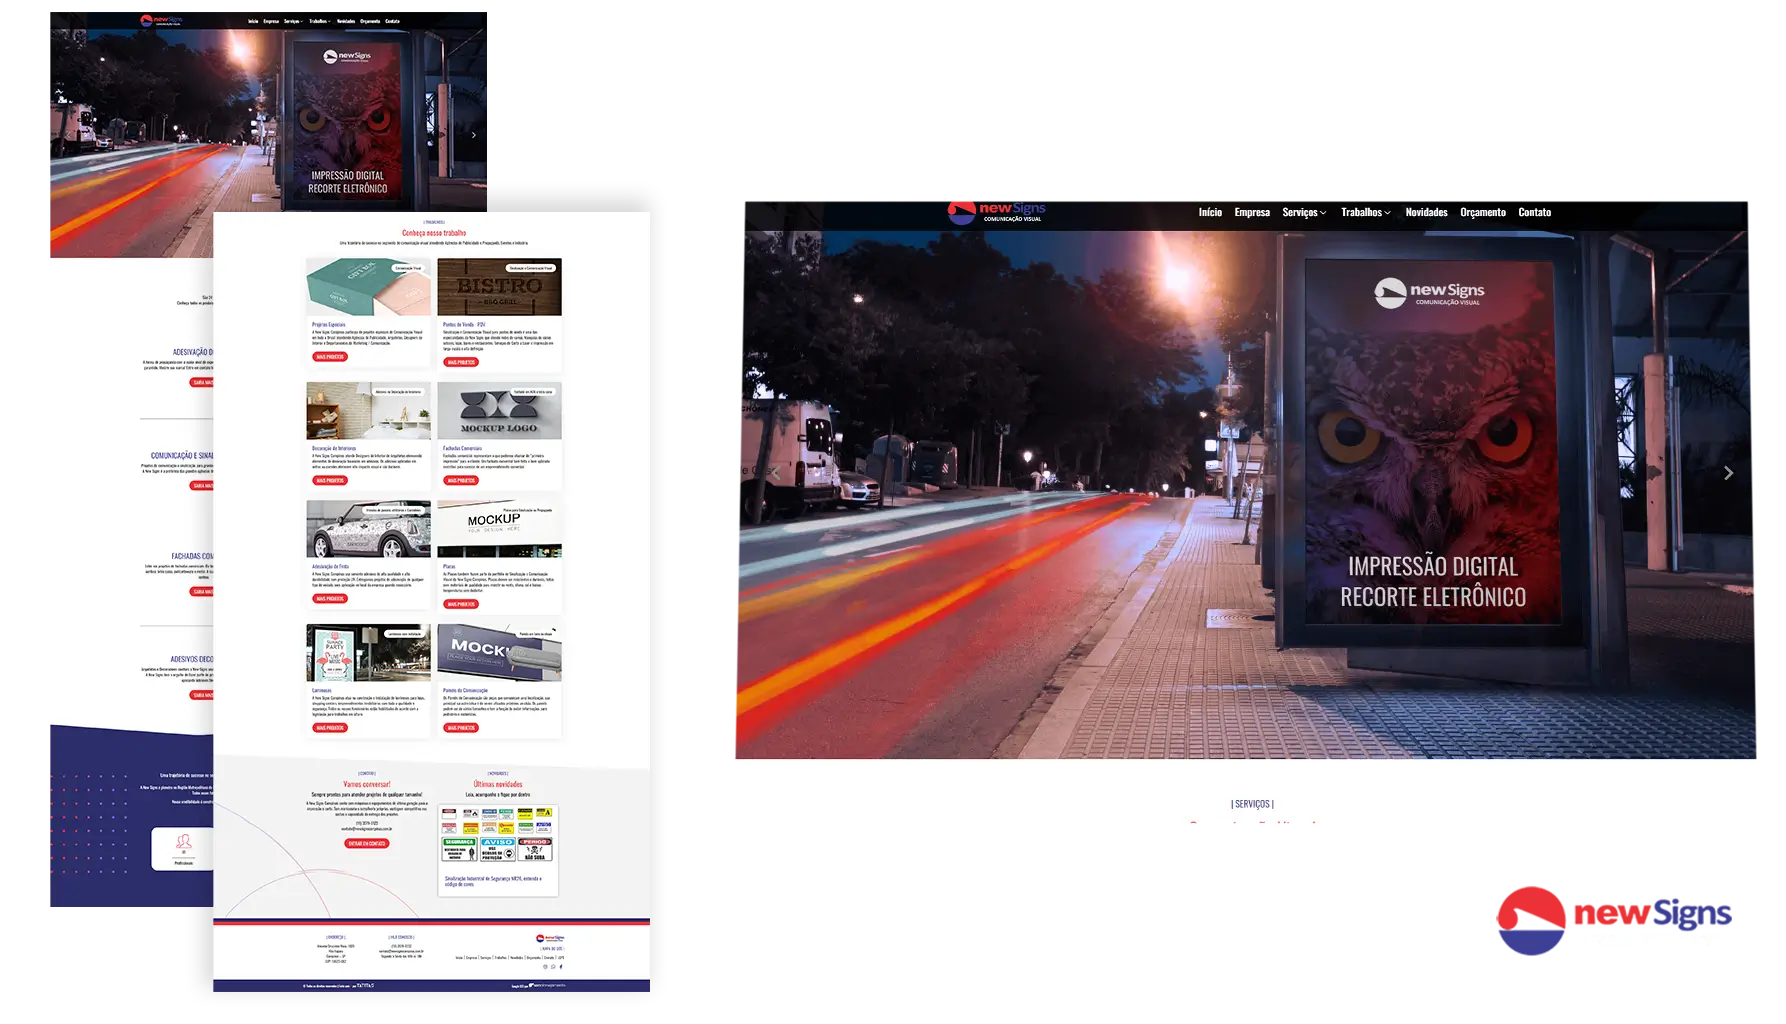Click the Profissionais icon card in blue section
The height and width of the screenshot is (1024, 1786).
(183, 849)
